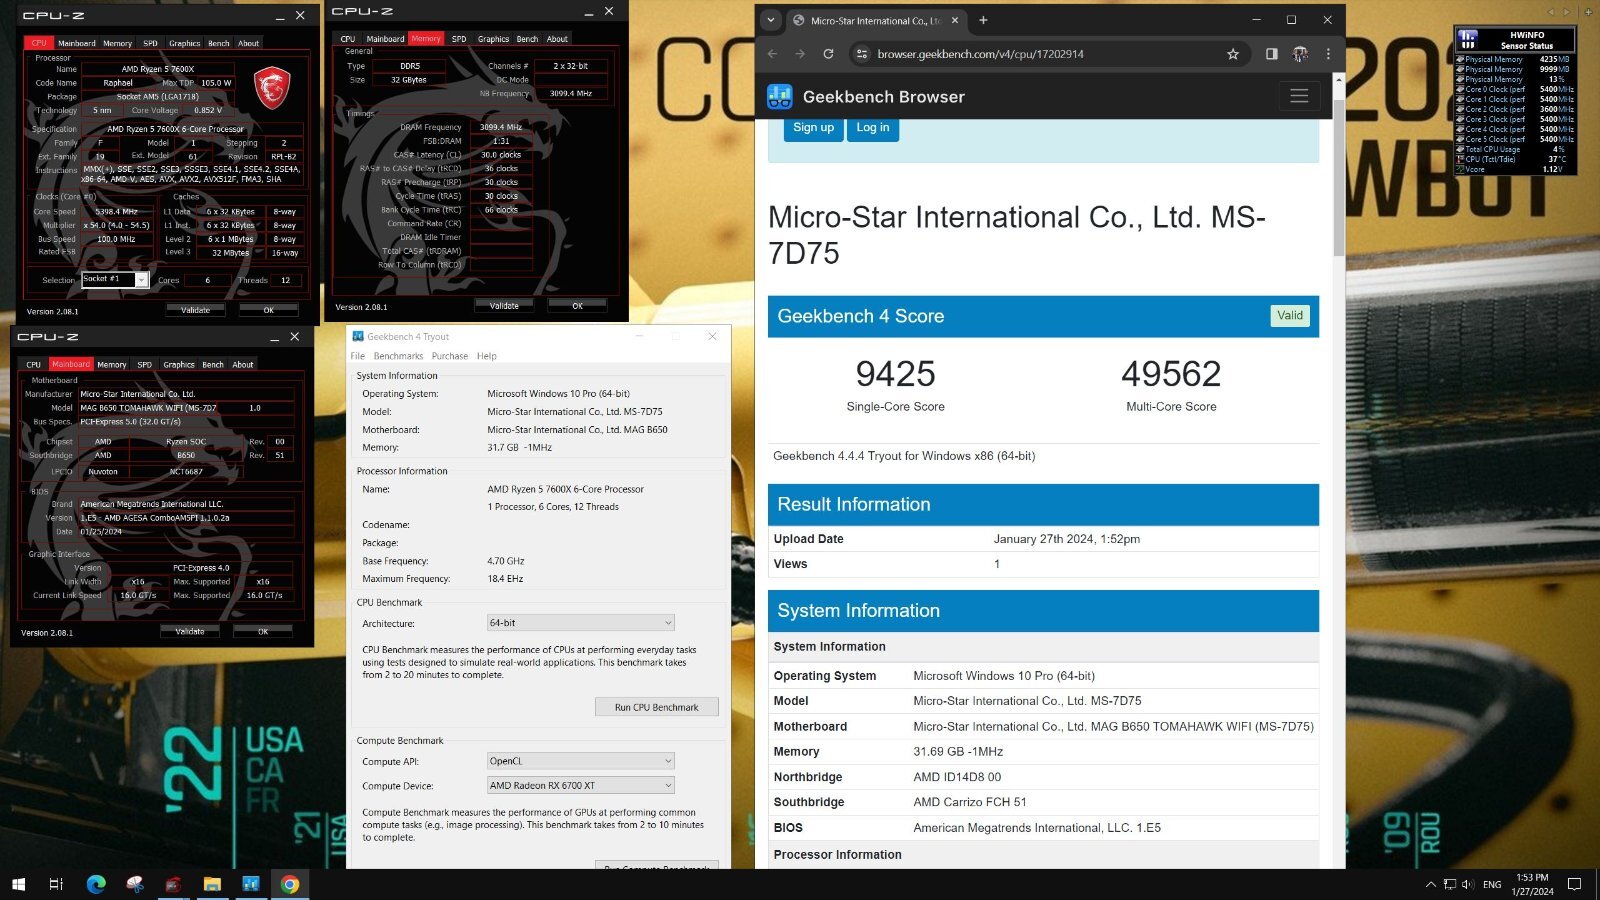Open About tab in CPU-Z Memory window
This screenshot has height=900, width=1600.
557,39
